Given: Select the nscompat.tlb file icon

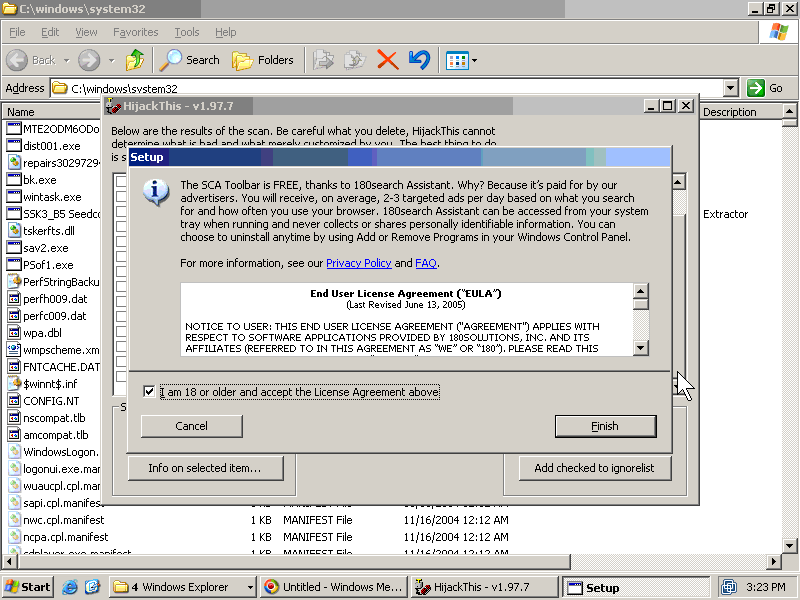Looking at the screenshot, I should [x=14, y=418].
